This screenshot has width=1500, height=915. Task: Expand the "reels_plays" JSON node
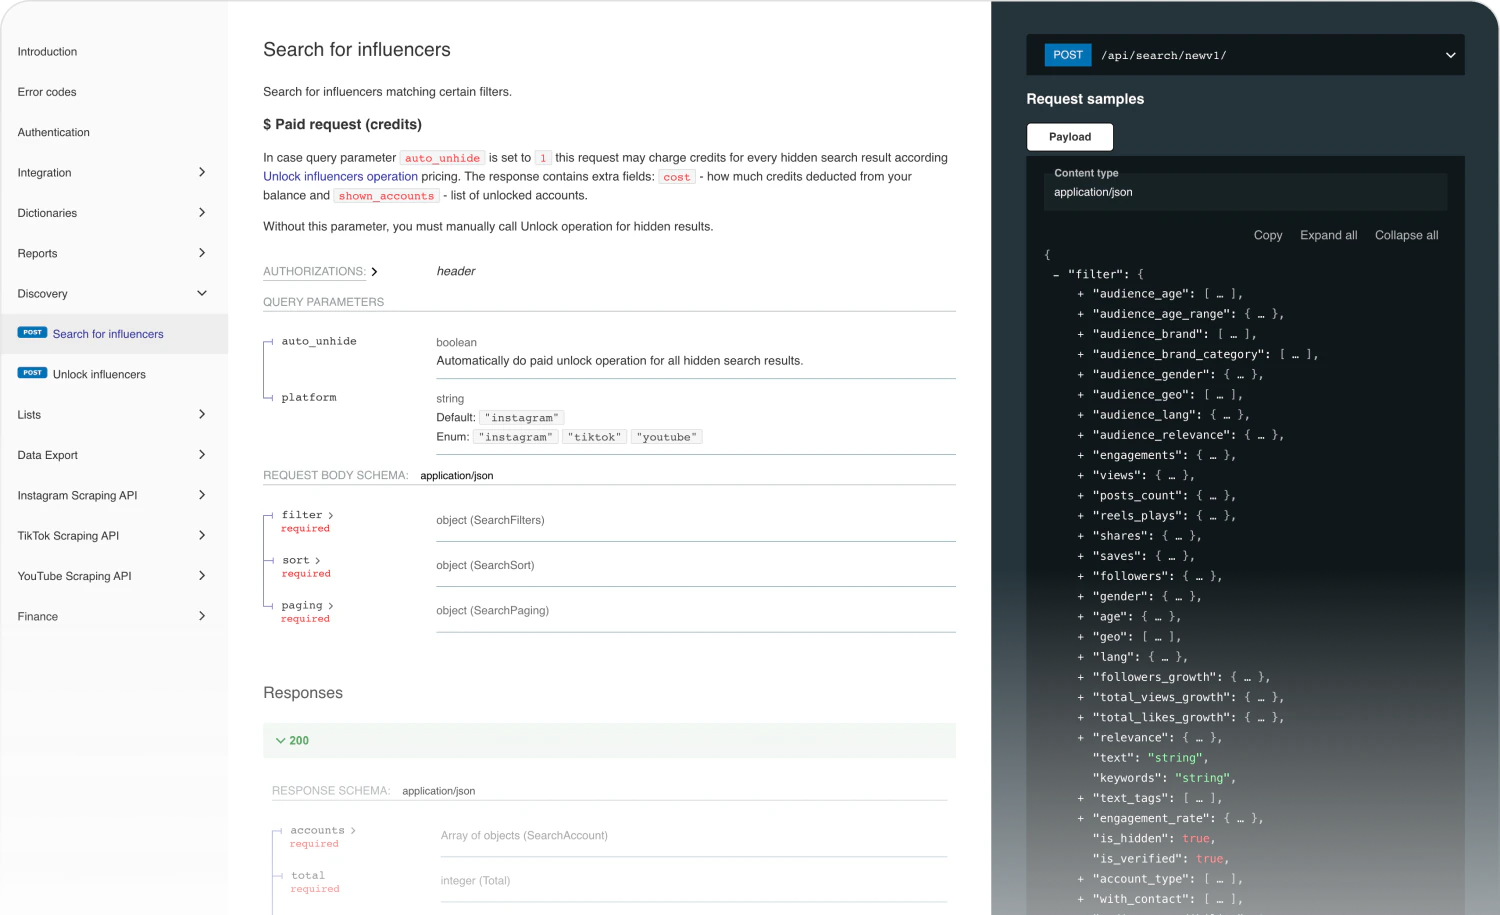tap(1081, 516)
